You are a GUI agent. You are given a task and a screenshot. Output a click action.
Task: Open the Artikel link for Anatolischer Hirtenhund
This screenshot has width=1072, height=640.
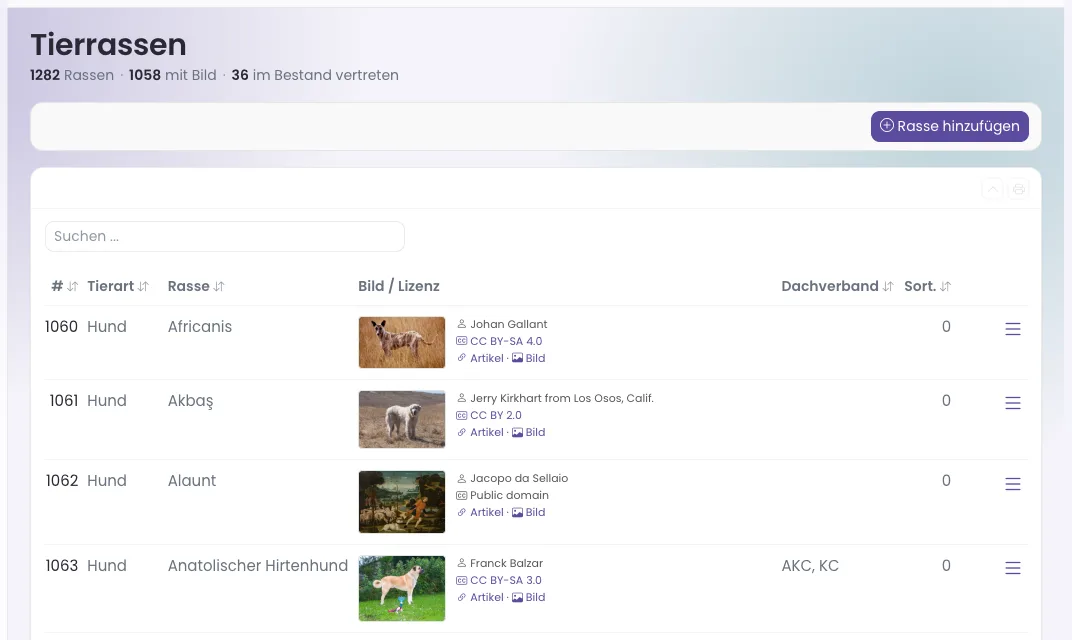486,597
